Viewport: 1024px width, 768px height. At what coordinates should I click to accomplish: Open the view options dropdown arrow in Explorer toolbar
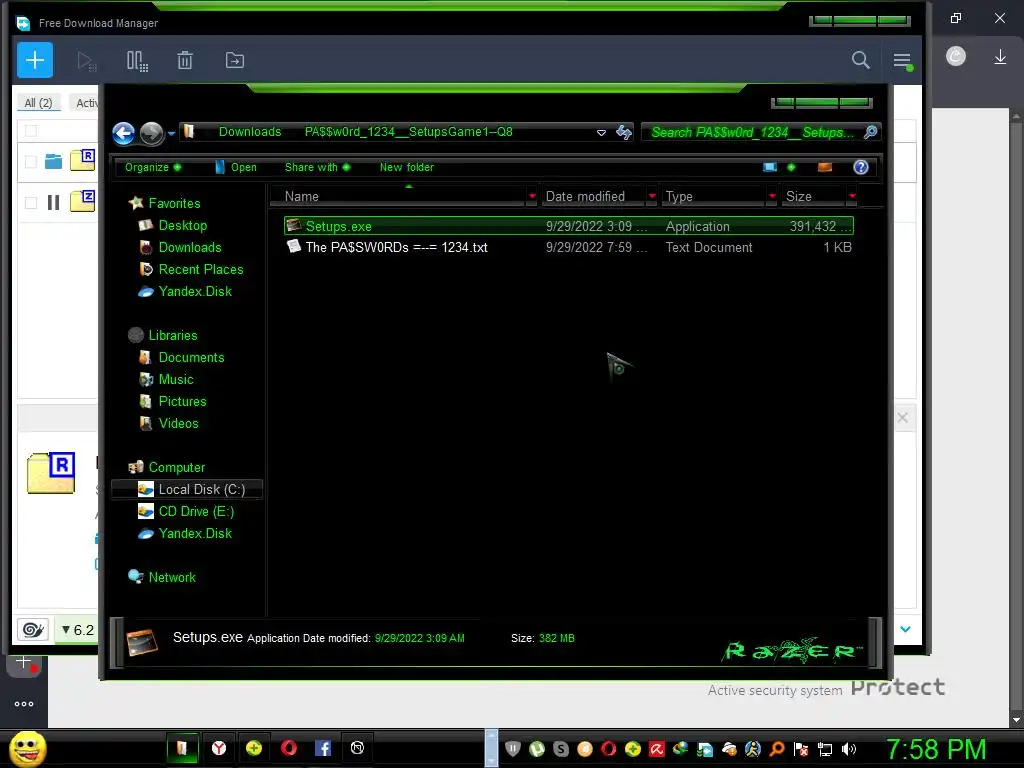tap(792, 167)
